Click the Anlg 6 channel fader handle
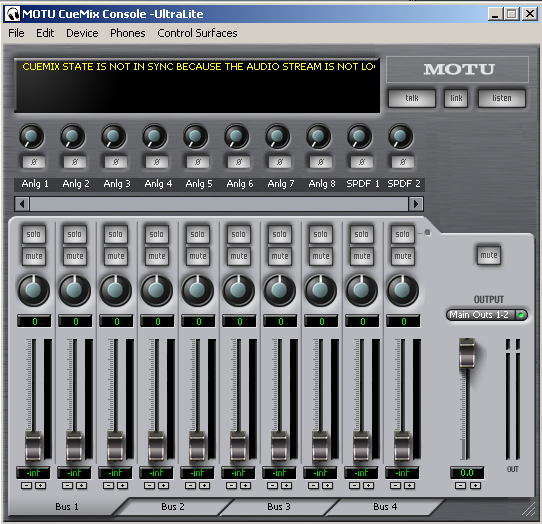 point(239,446)
